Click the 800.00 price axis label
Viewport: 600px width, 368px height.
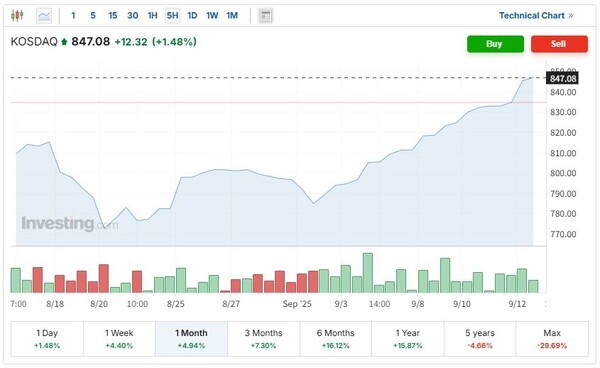point(563,173)
